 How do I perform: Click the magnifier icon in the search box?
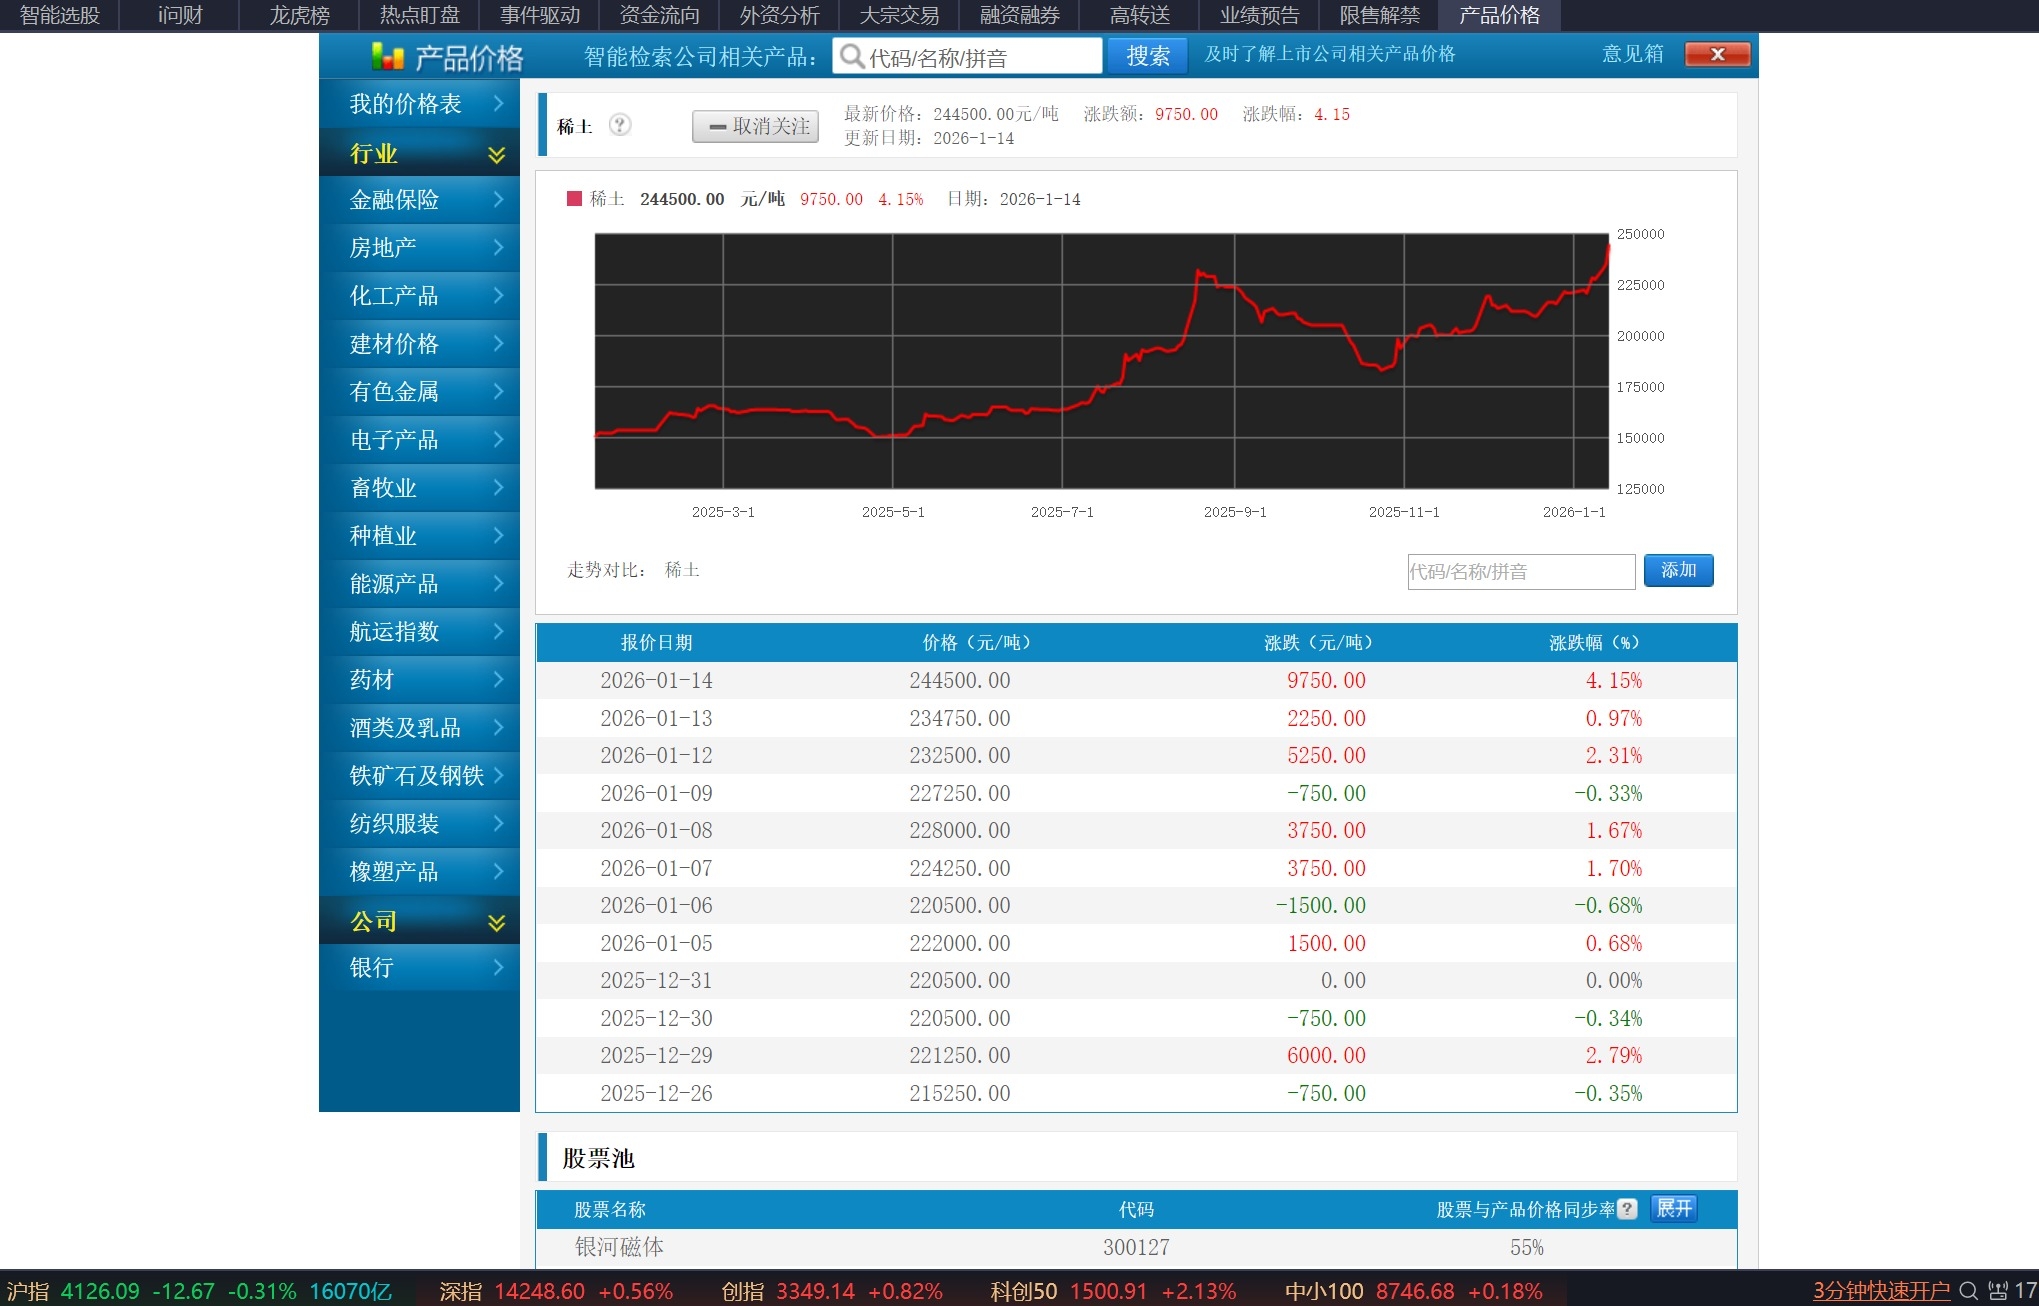[x=852, y=56]
